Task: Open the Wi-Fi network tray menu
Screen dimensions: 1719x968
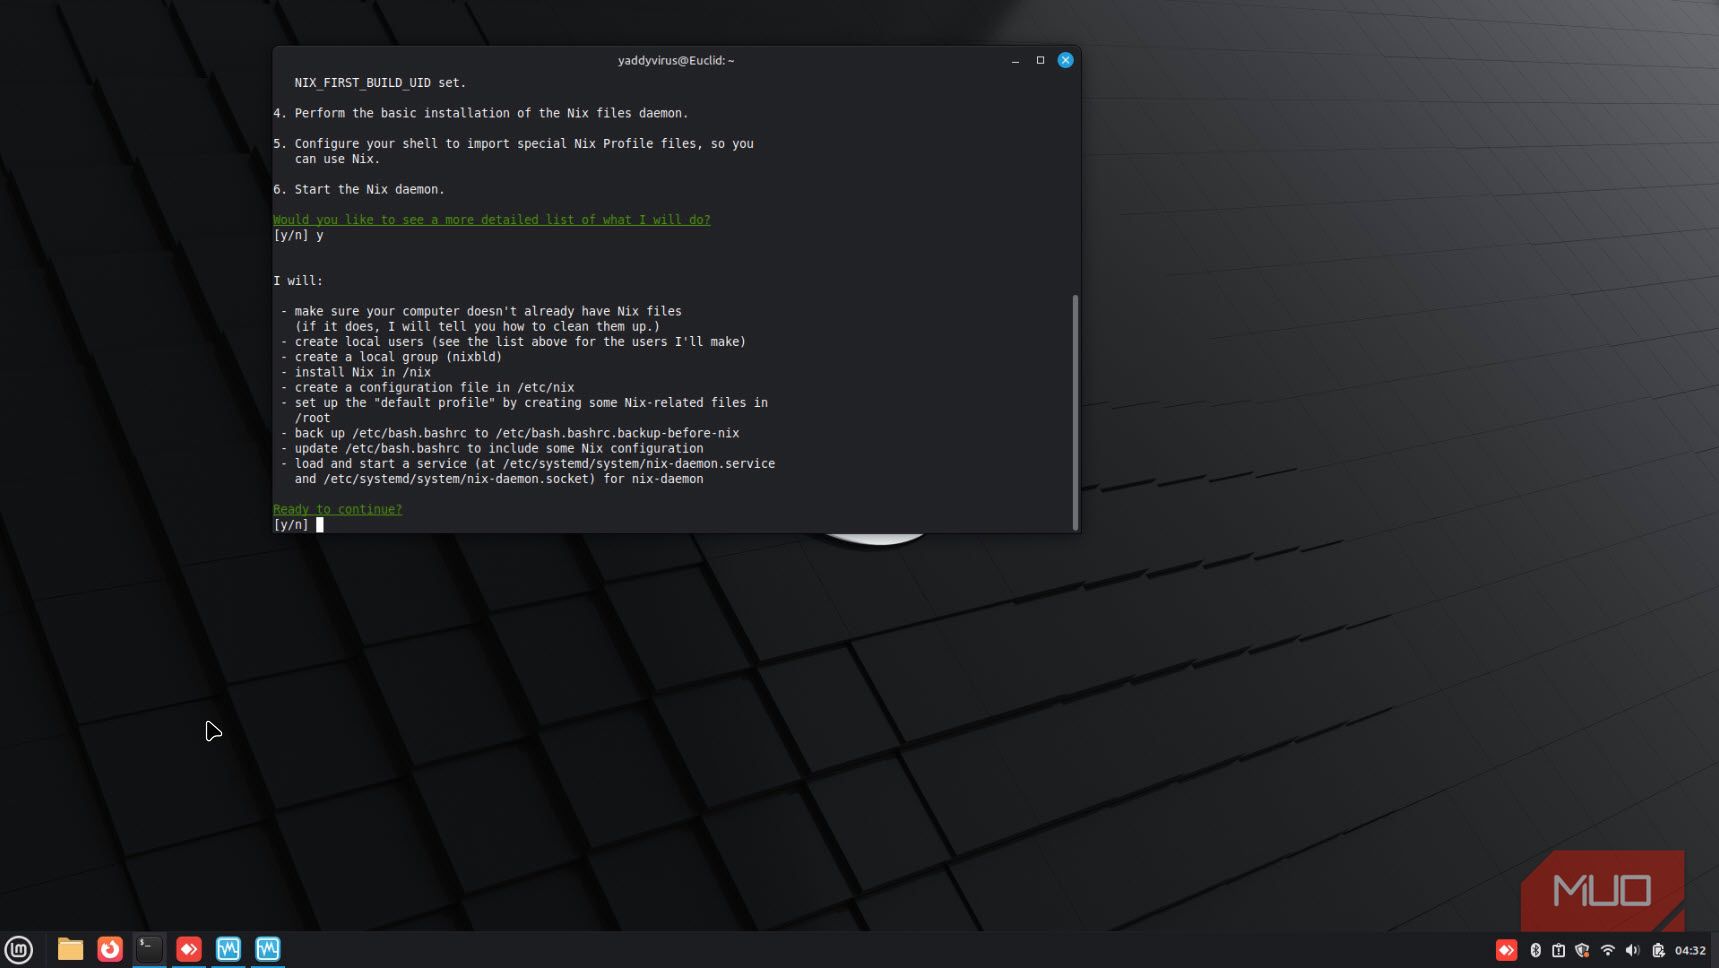Action: point(1607,950)
